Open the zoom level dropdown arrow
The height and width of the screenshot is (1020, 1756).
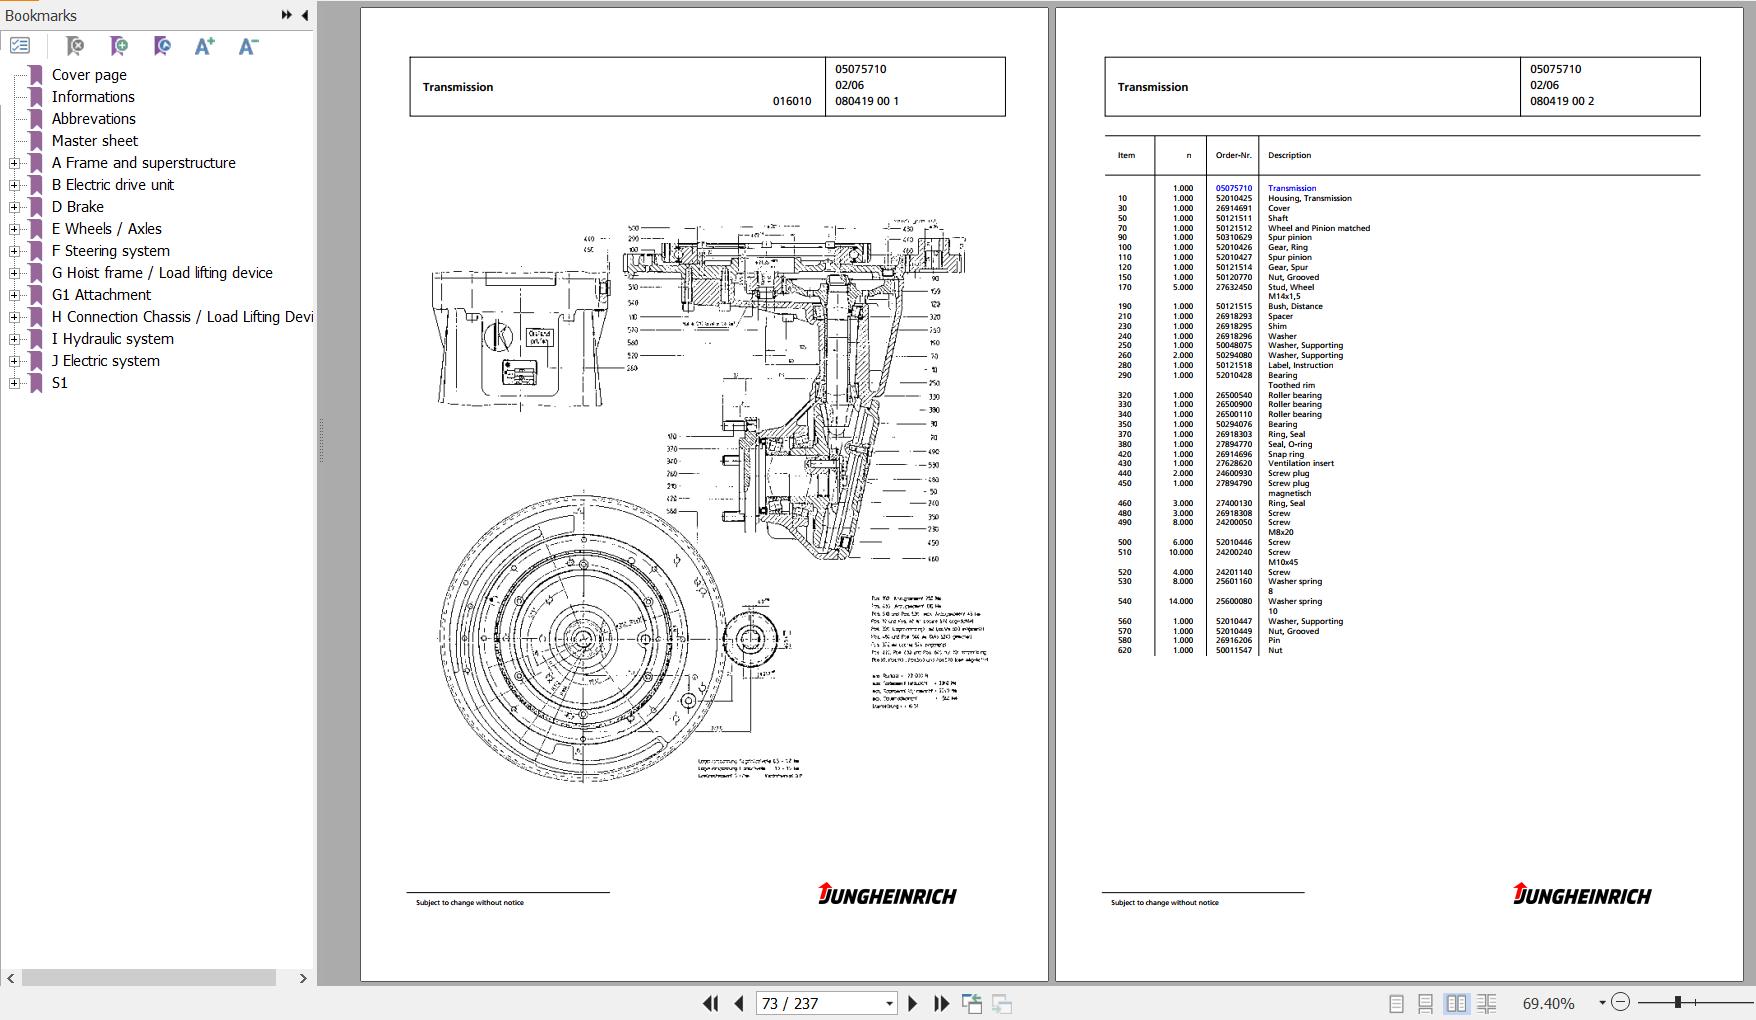pos(1602,1002)
